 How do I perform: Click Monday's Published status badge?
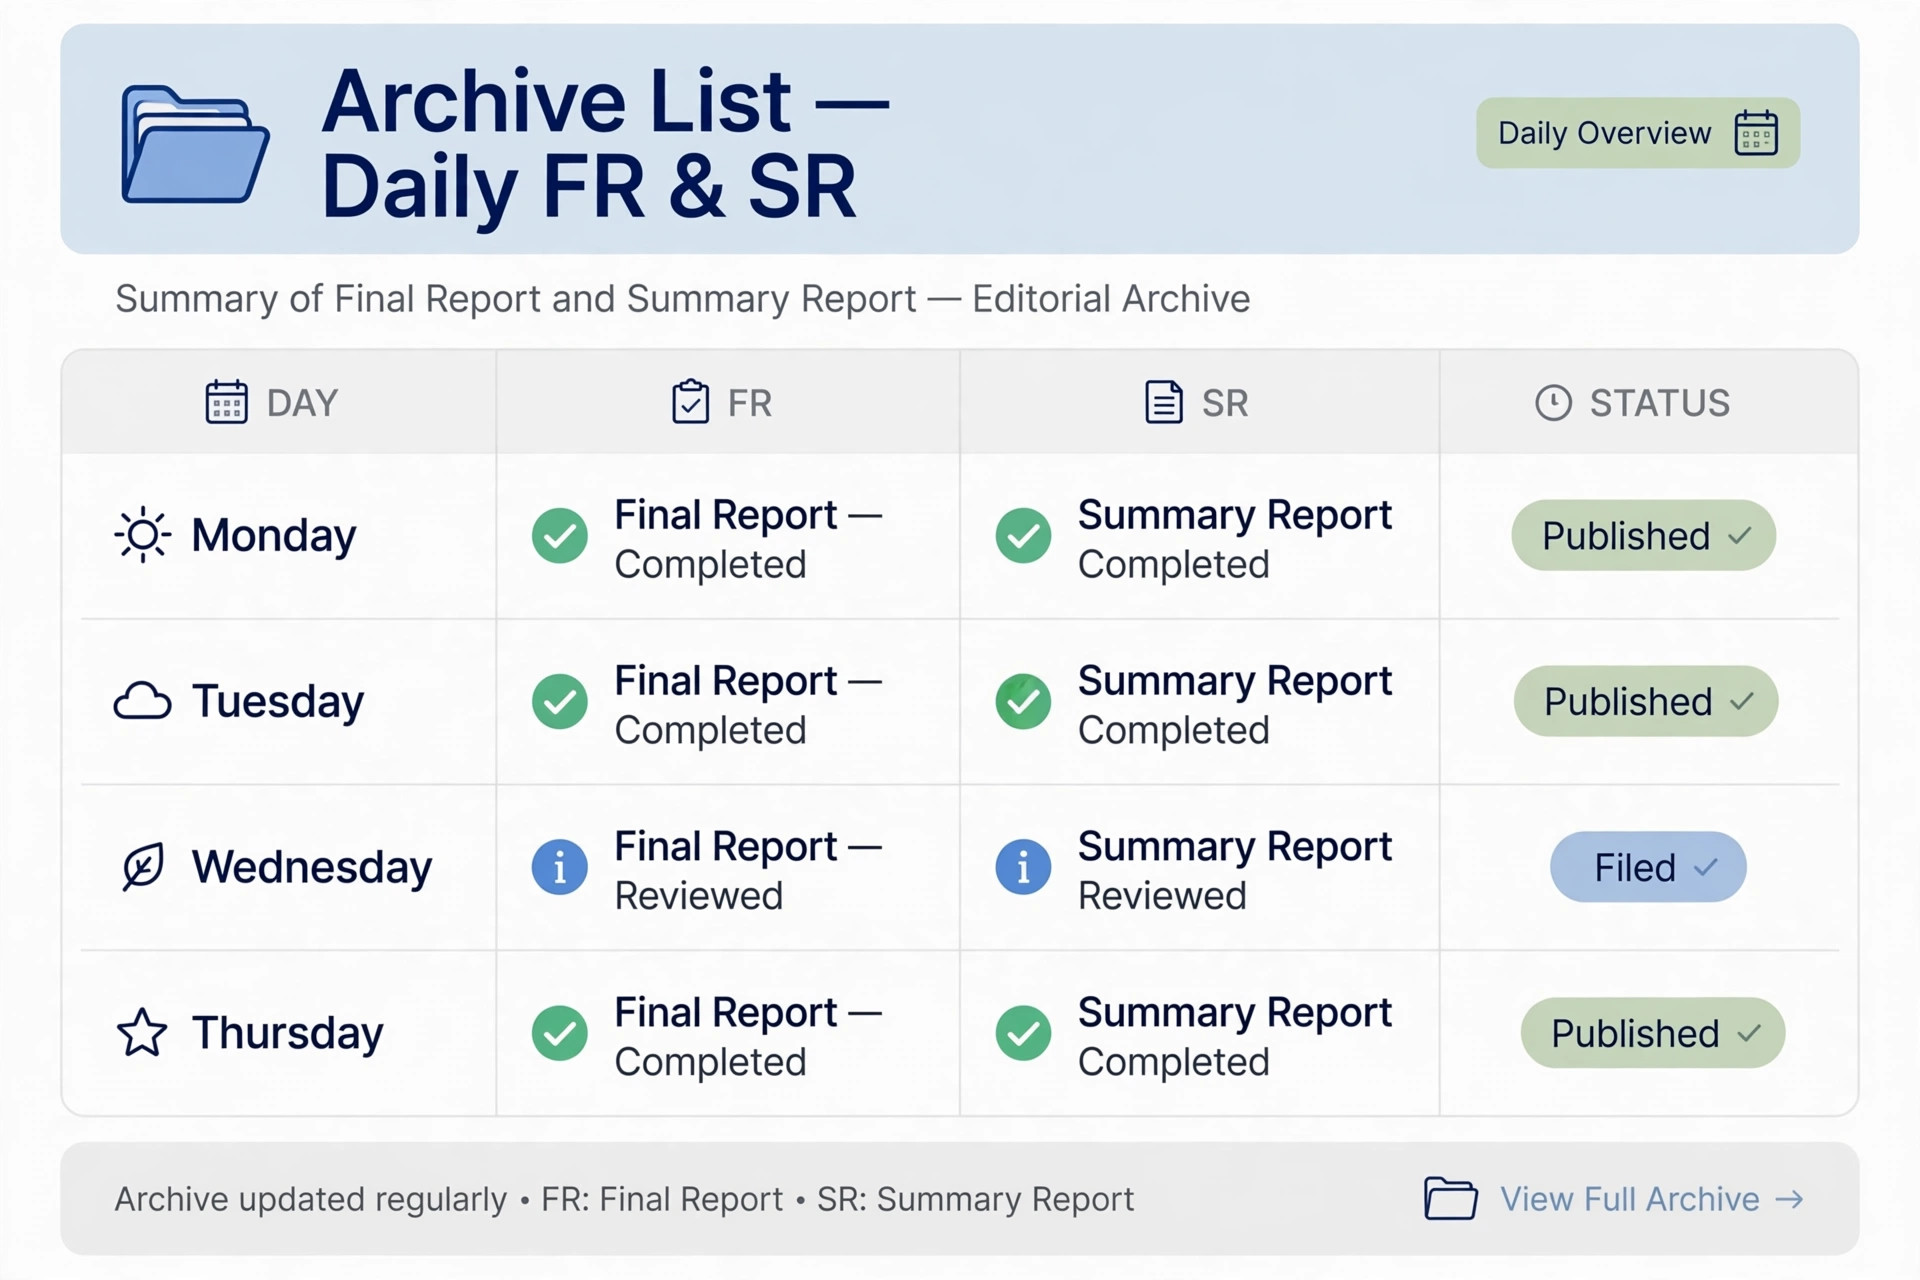point(1644,535)
